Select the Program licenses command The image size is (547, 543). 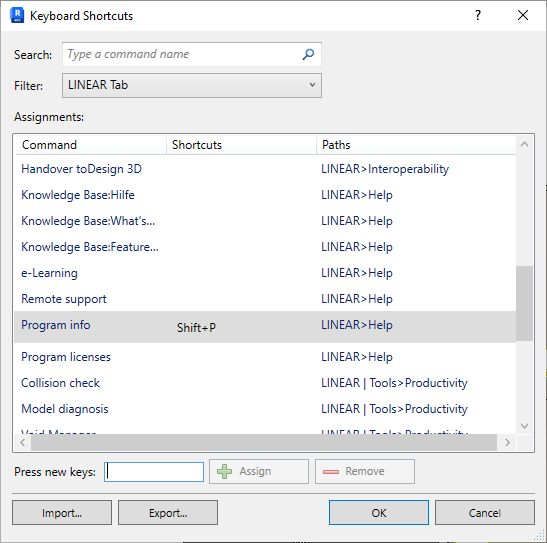click(66, 357)
